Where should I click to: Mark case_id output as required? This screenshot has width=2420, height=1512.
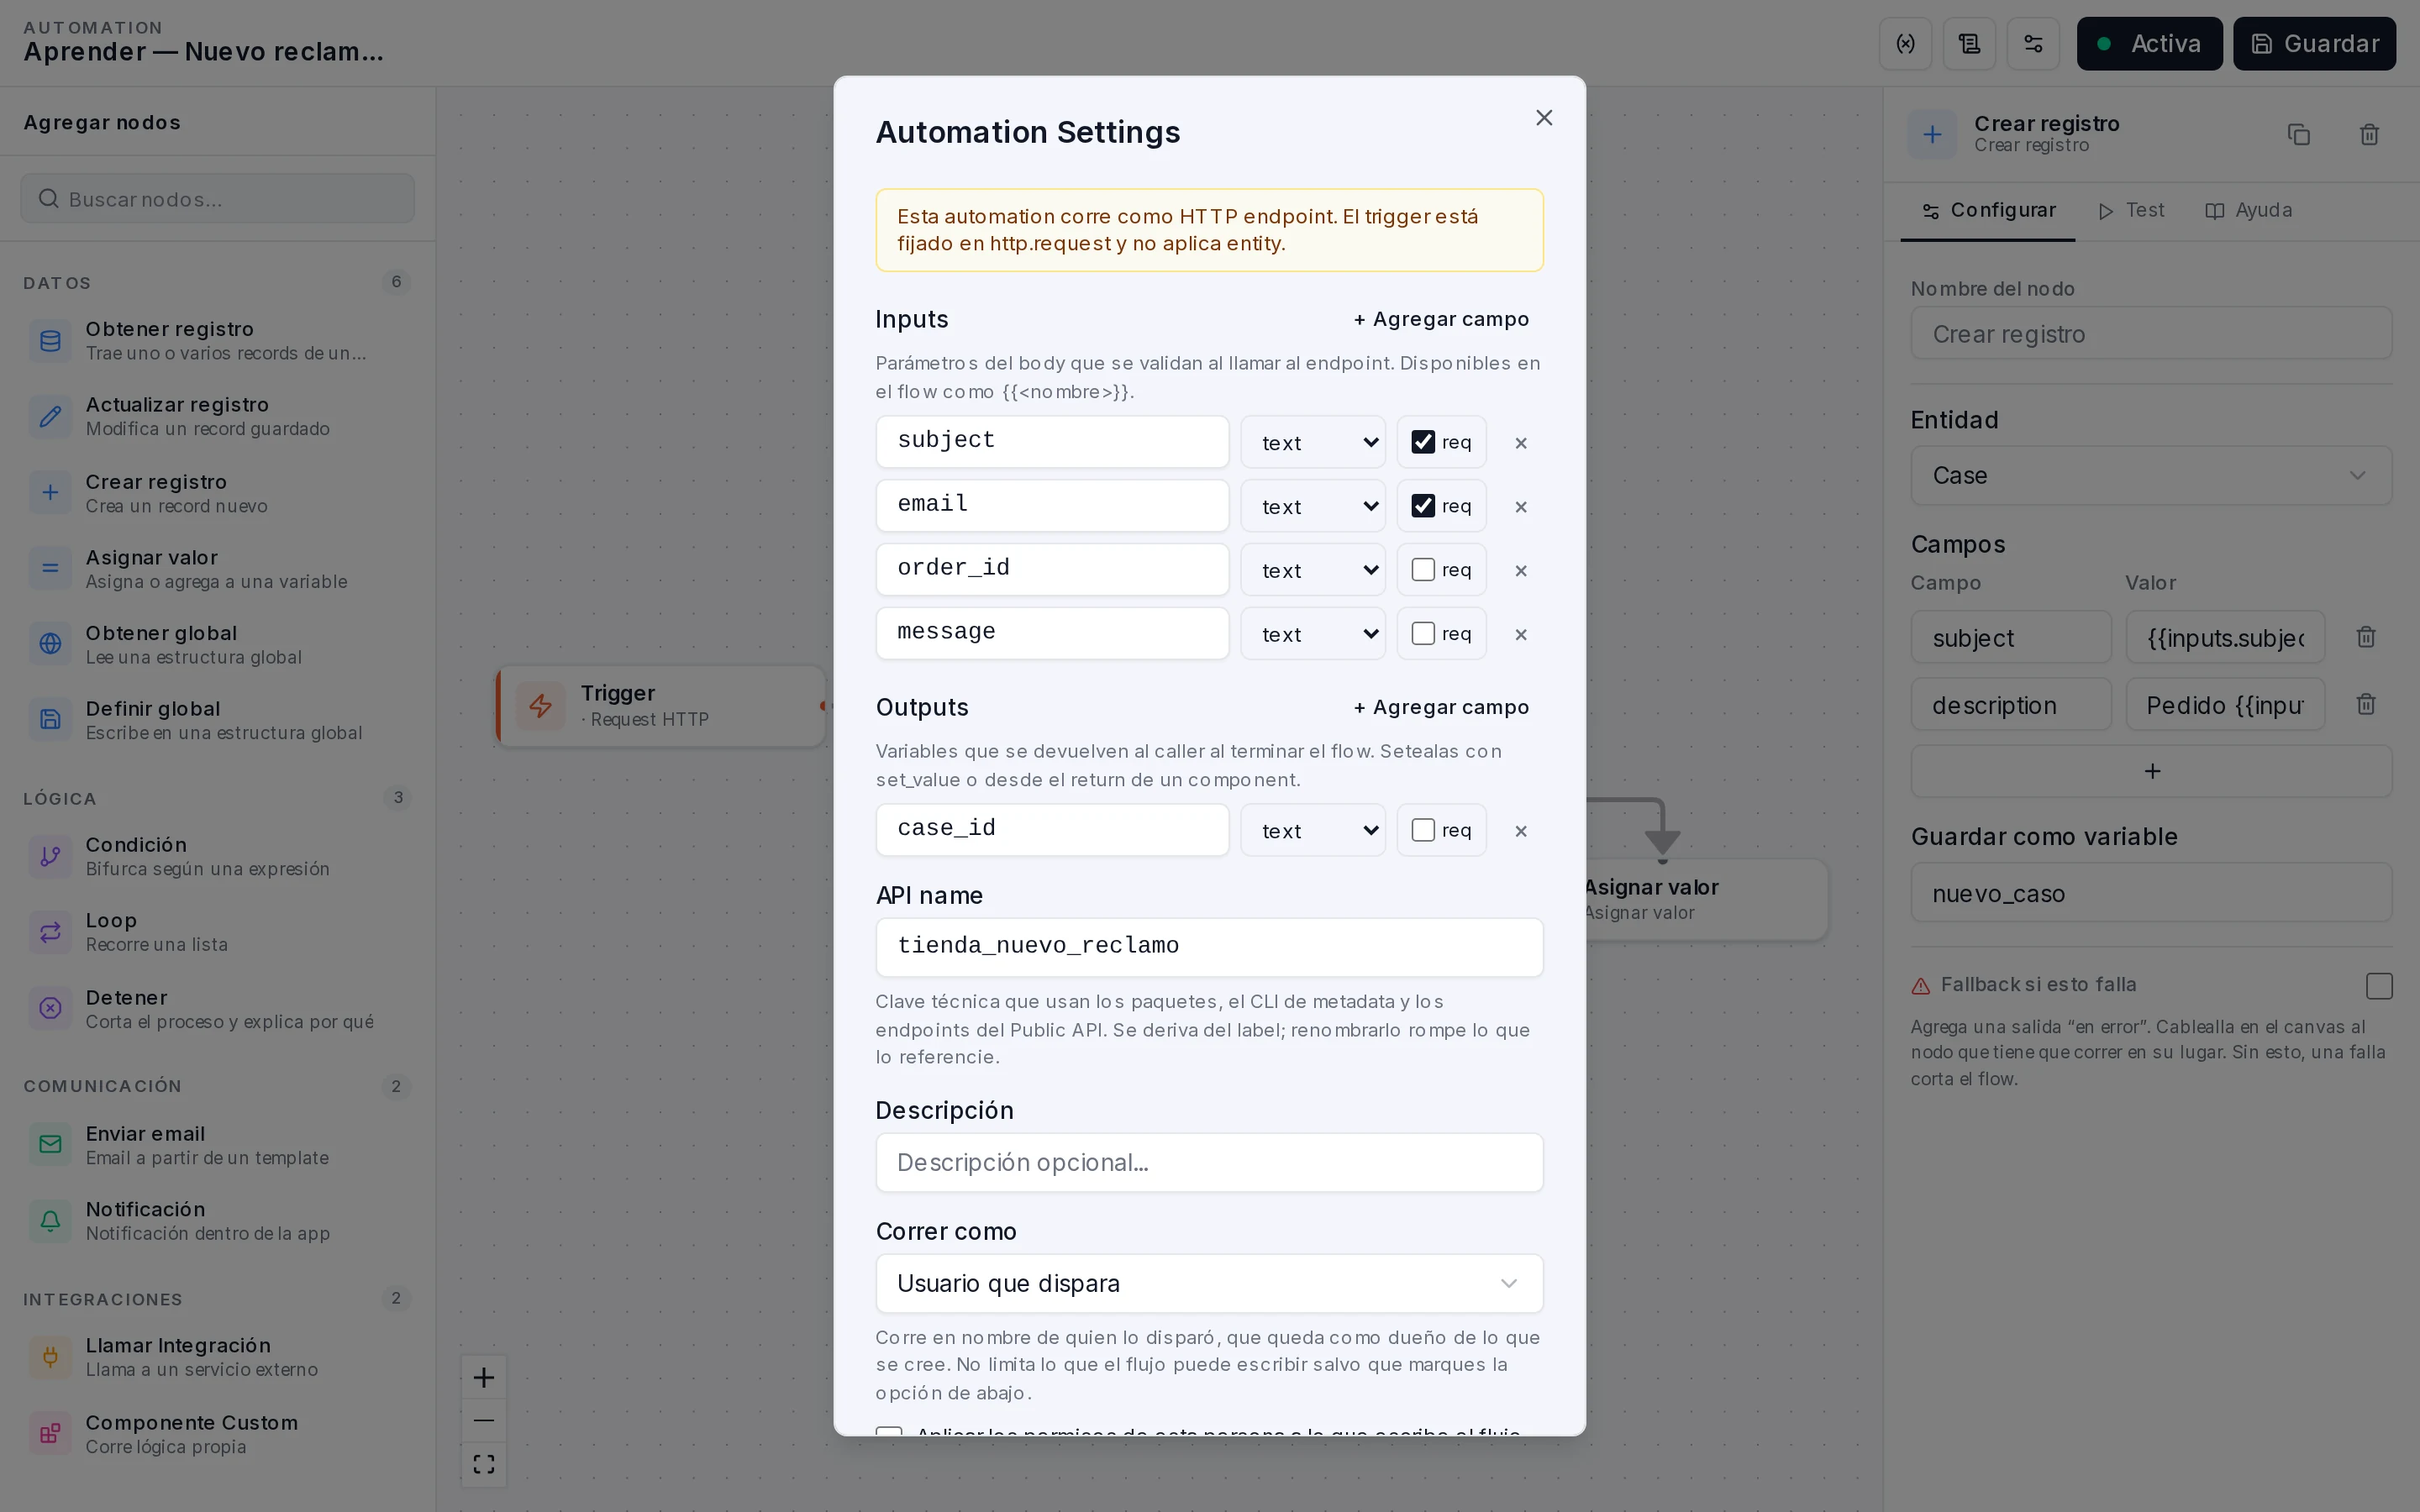tap(1423, 830)
